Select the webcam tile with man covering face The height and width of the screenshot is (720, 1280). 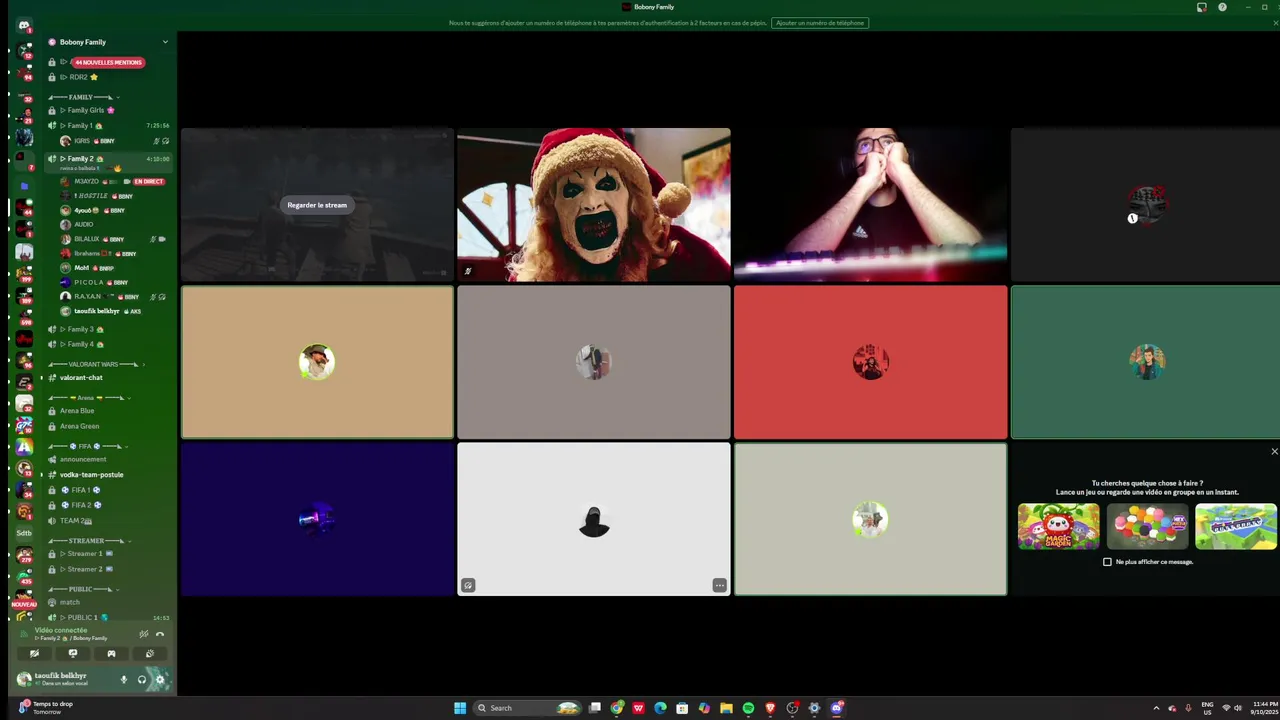(x=870, y=205)
